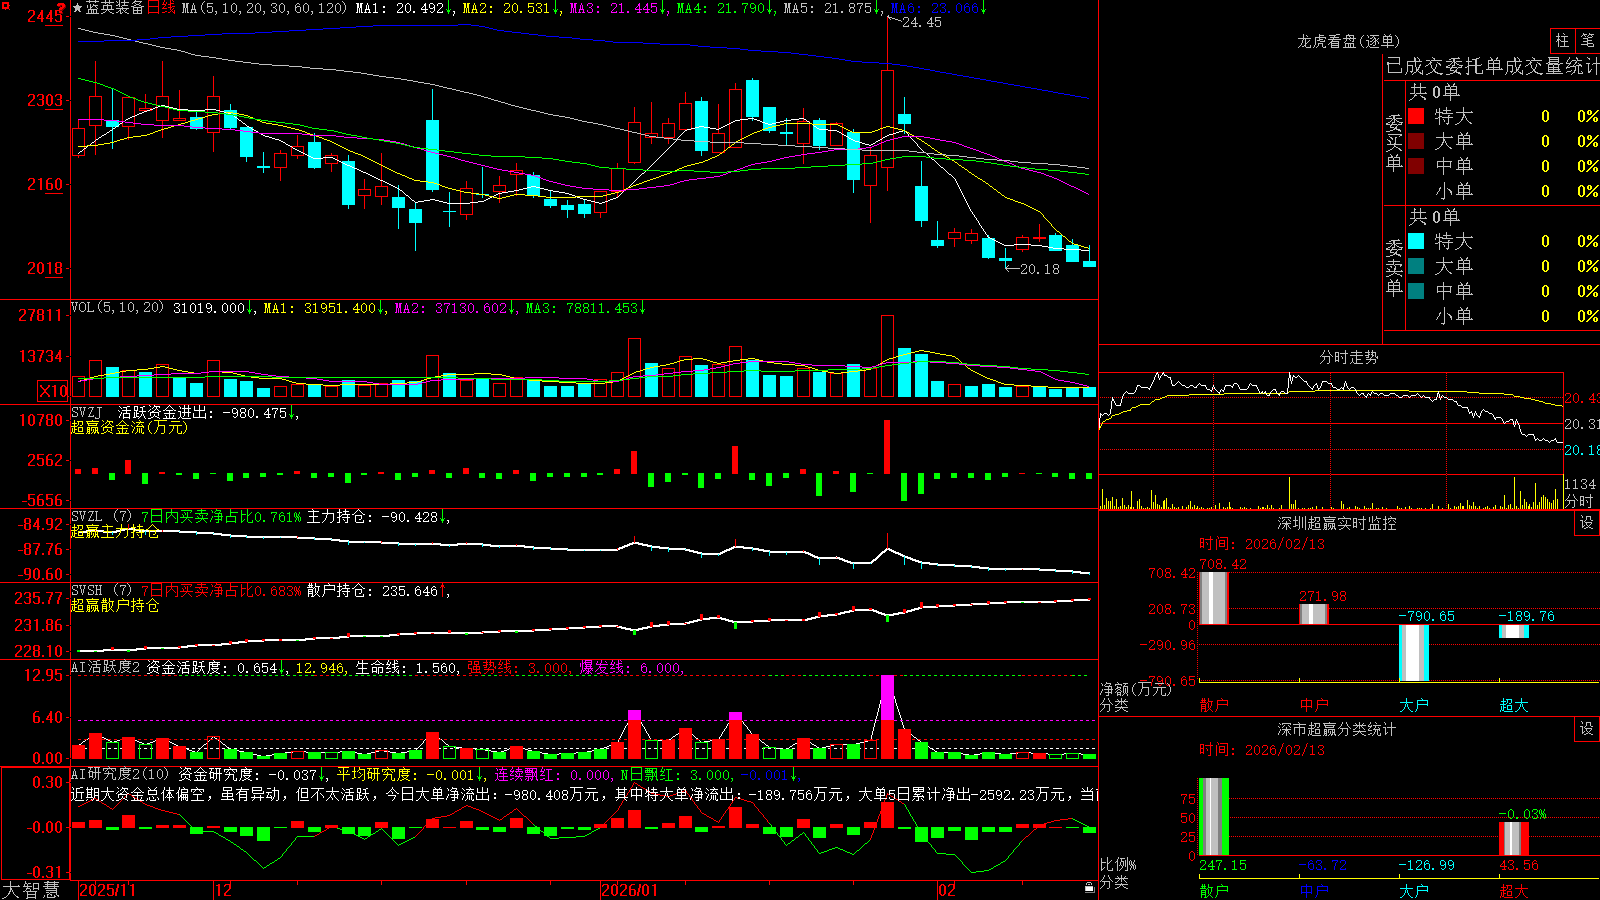Select the 2025/11 timeline marker

pos(107,890)
